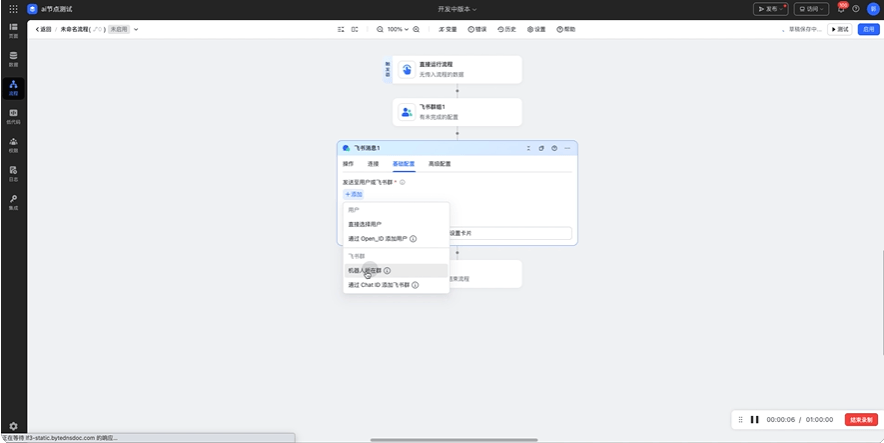Zoom in with the plus magnifier
Viewport: 884px width, 443px height.
[416, 29]
